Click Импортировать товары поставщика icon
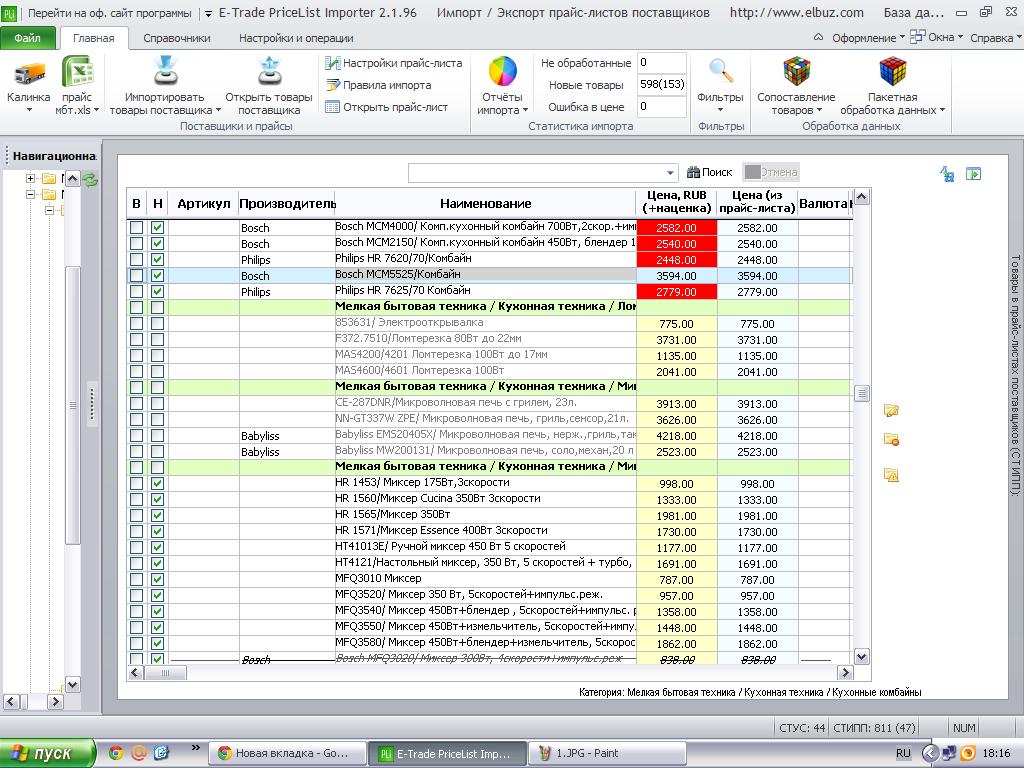This screenshot has width=1024, height=768. 165,71
